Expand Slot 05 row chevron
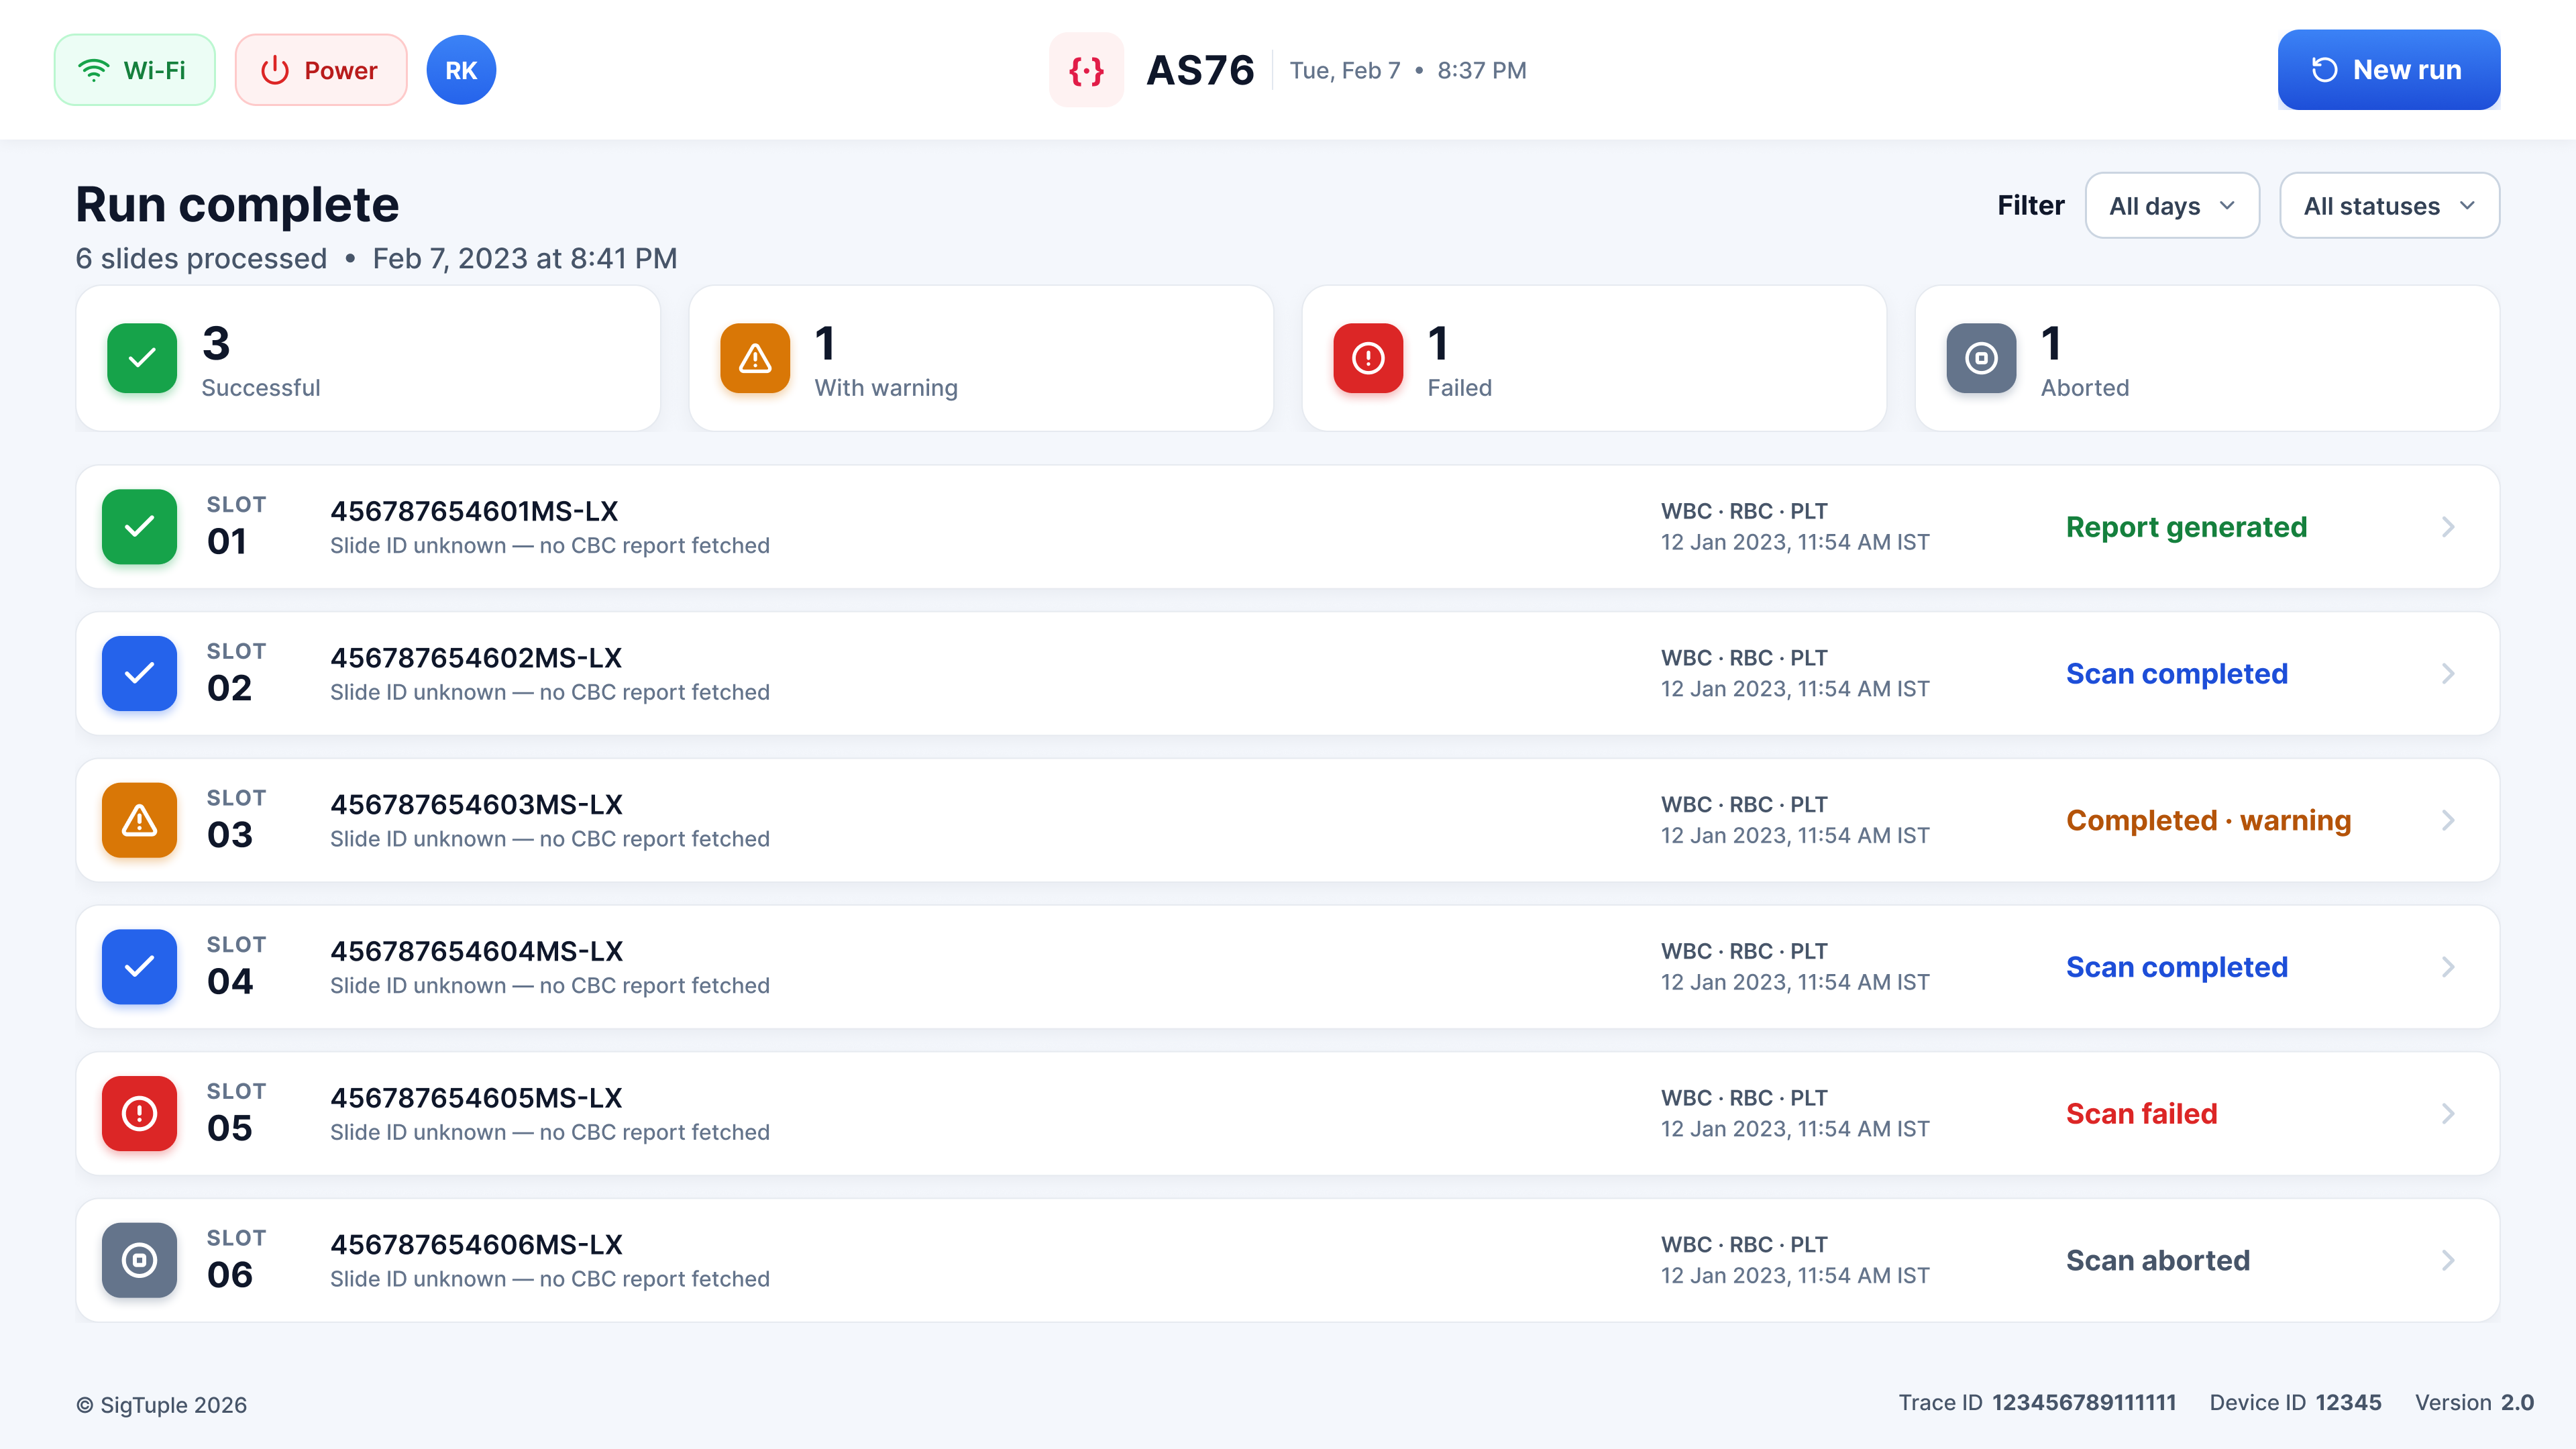Screen dimensions: 2576x1449 2448,1113
